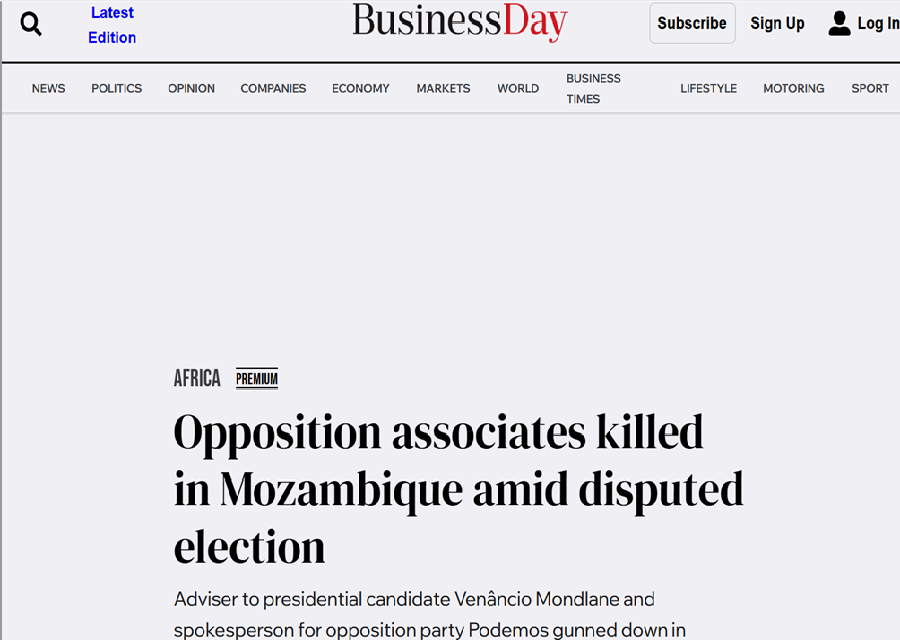Click the Subscribe button
The width and height of the screenshot is (900, 640).
tap(692, 23)
